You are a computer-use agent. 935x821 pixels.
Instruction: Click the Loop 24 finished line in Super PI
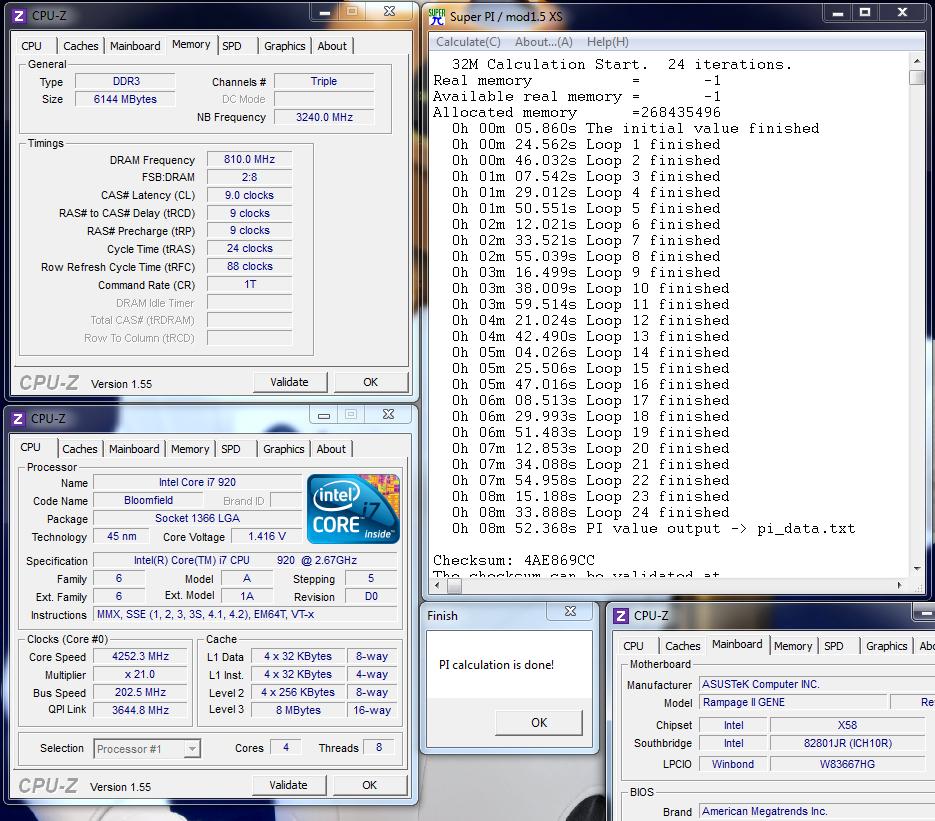click(x=590, y=512)
